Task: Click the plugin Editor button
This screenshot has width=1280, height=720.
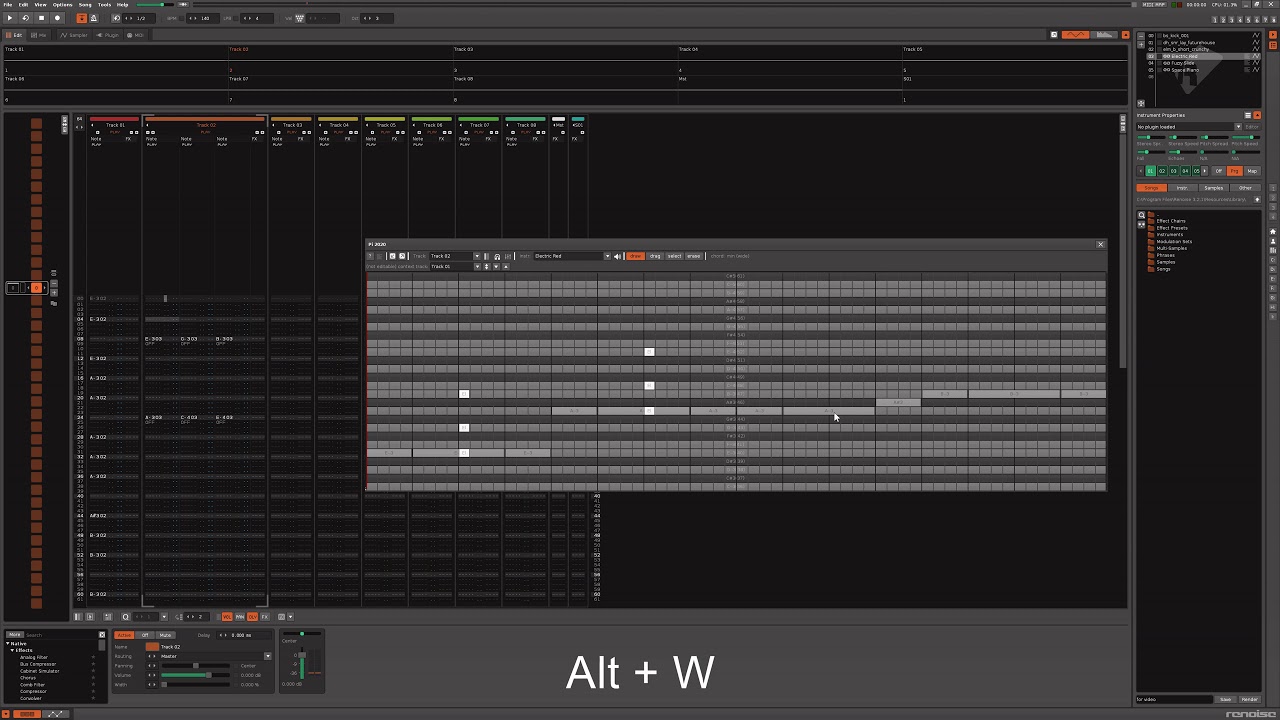Action: (x=1252, y=127)
